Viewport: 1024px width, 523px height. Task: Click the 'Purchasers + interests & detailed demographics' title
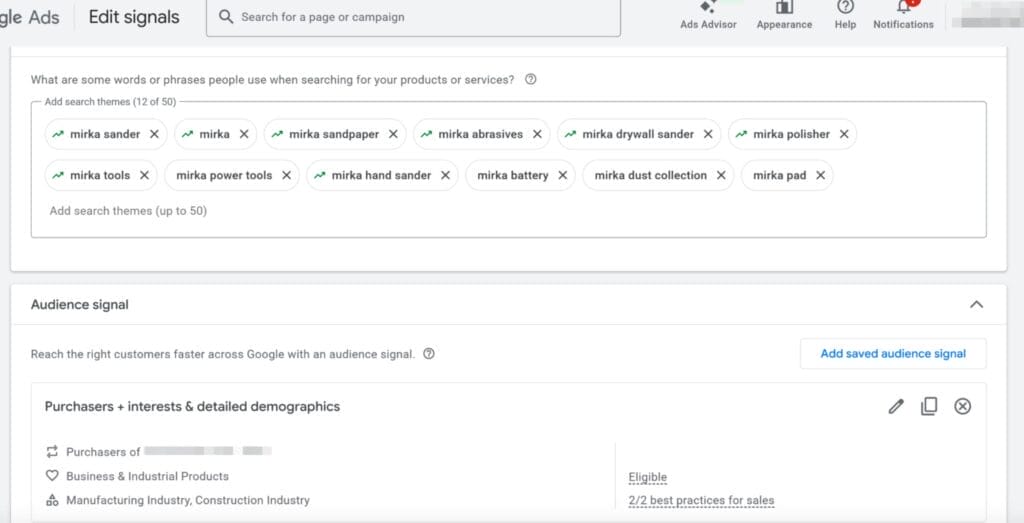(x=192, y=406)
